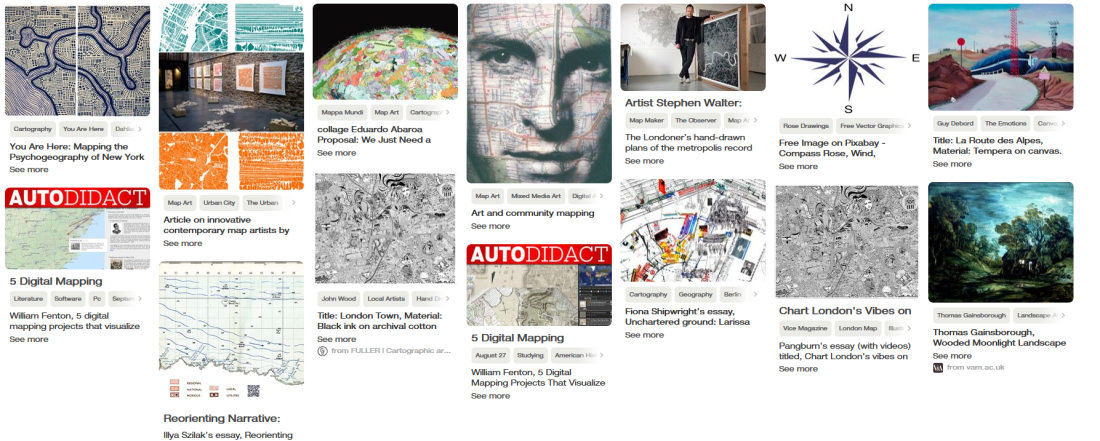This screenshot has height=441, width=1100.
Task: Show more tags after the Berlin tag
Action: pyautogui.click(x=756, y=294)
